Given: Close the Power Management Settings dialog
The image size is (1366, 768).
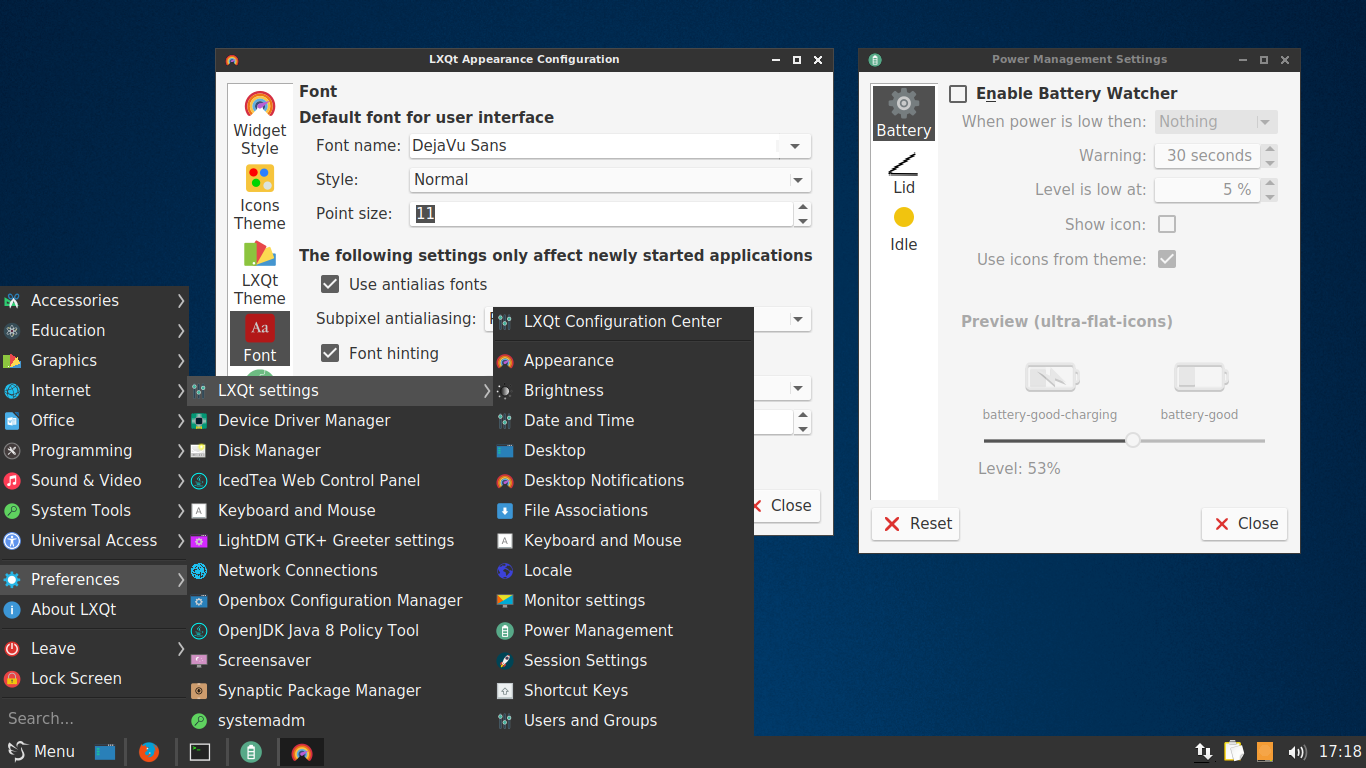Looking at the screenshot, I should click(x=1244, y=524).
